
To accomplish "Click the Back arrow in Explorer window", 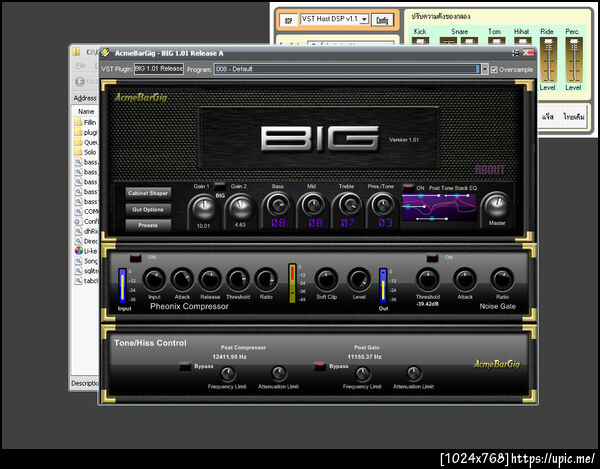I will [80, 81].
